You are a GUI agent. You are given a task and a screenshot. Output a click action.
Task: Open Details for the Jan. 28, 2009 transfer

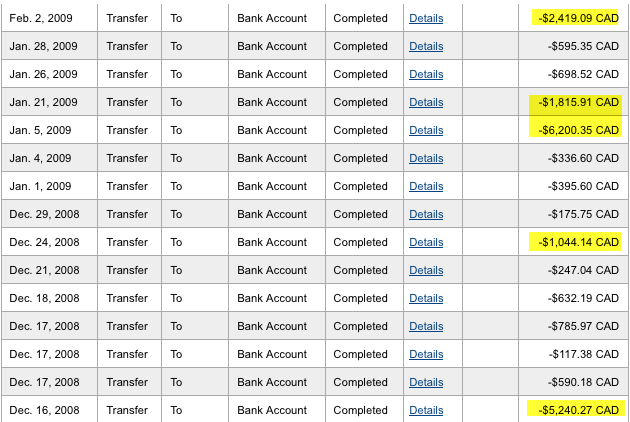(x=426, y=46)
